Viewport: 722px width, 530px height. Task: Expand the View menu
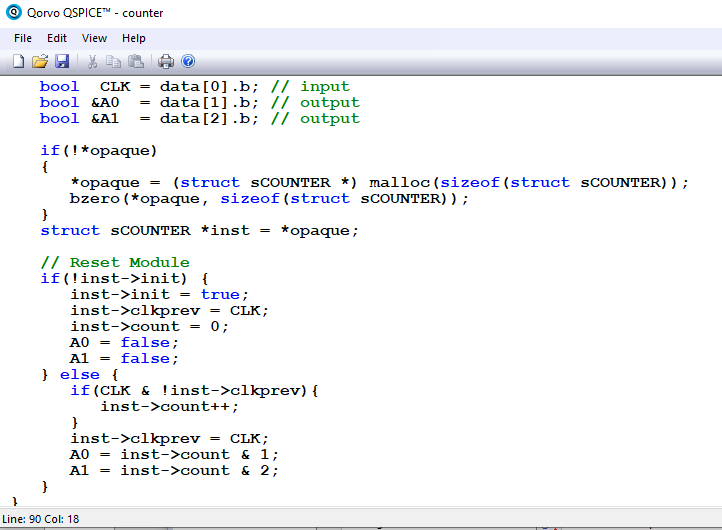94,38
